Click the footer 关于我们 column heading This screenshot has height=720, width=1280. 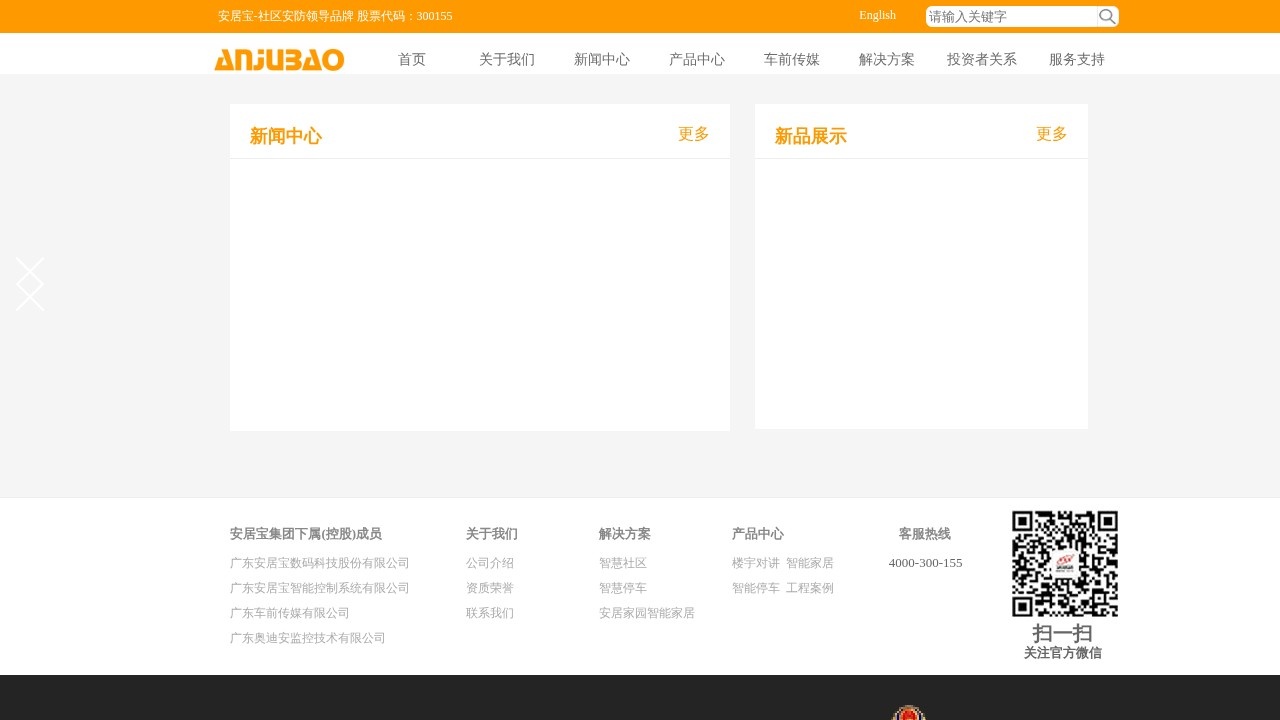tap(492, 534)
